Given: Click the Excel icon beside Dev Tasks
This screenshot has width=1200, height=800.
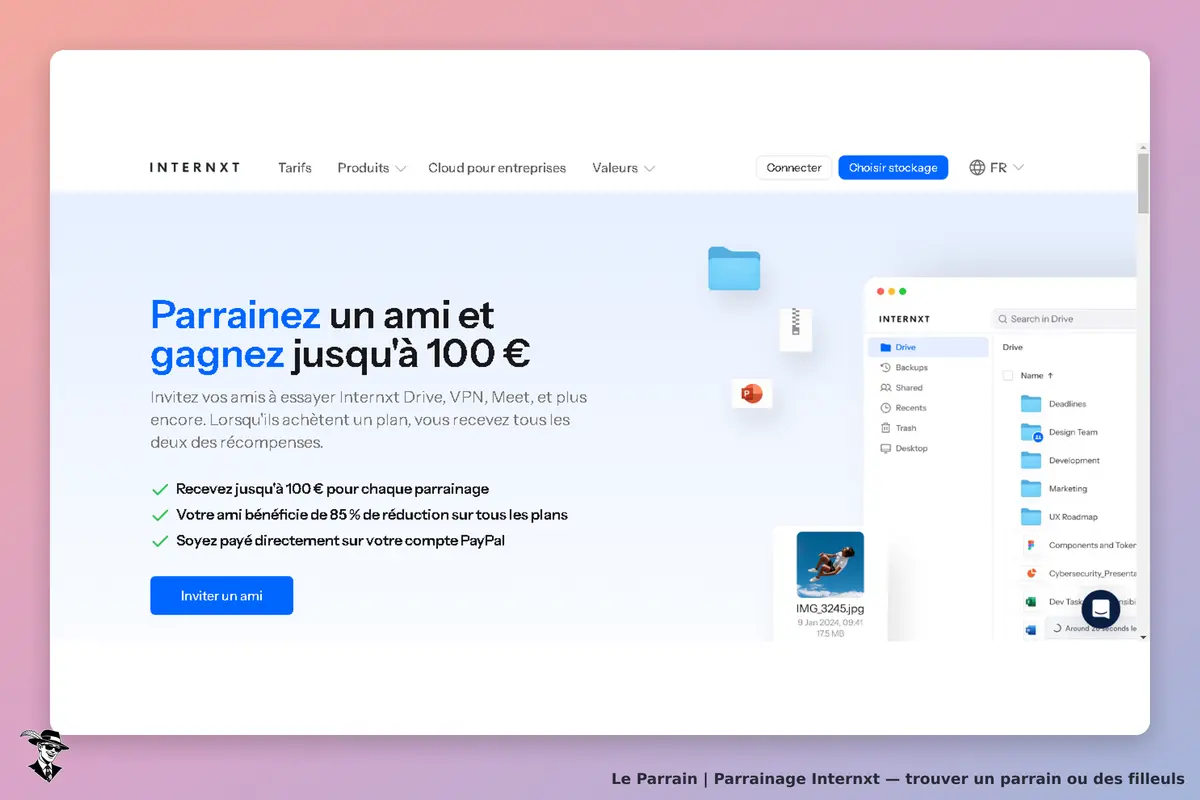Looking at the screenshot, I should pos(1030,602).
